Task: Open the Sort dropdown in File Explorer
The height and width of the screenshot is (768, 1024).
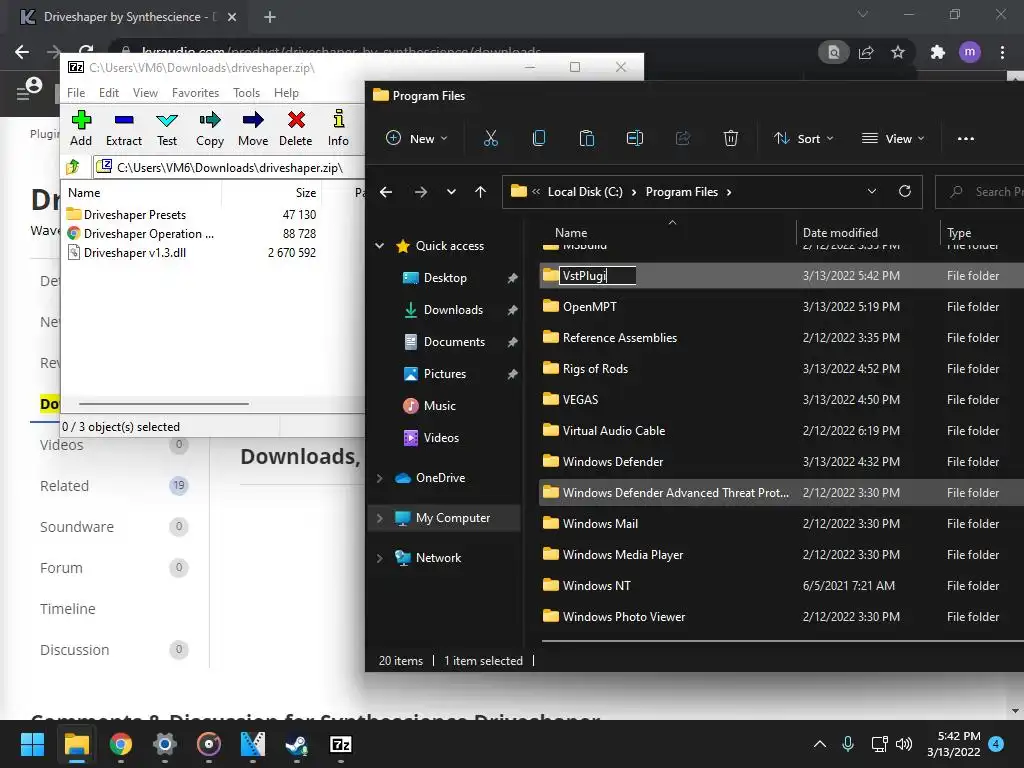Action: point(803,138)
